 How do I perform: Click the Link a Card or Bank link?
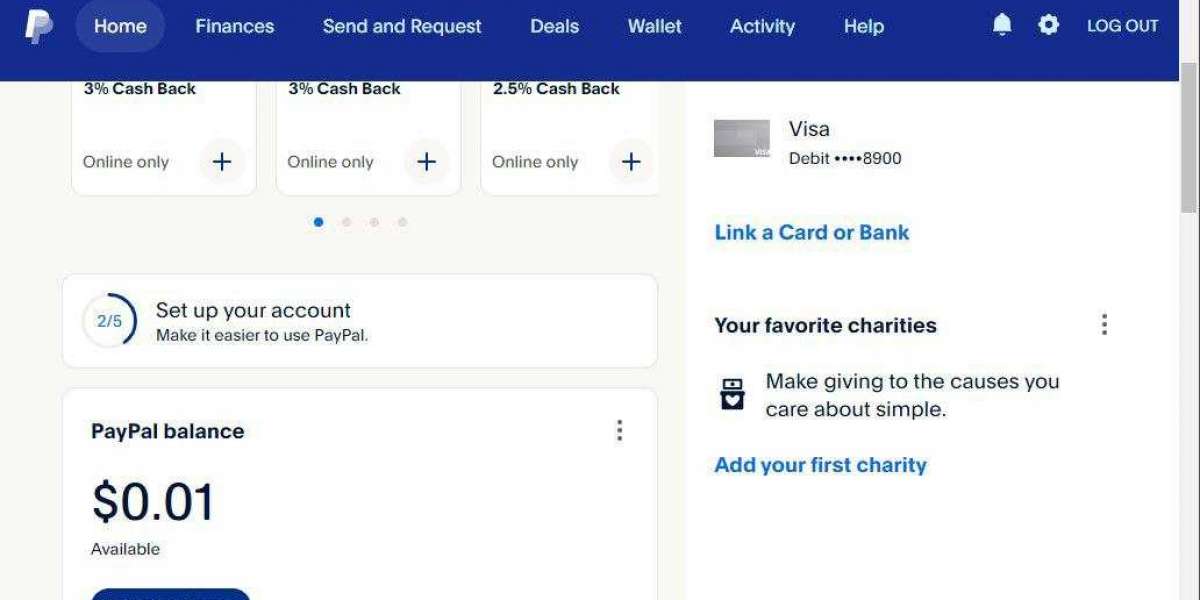(x=812, y=233)
